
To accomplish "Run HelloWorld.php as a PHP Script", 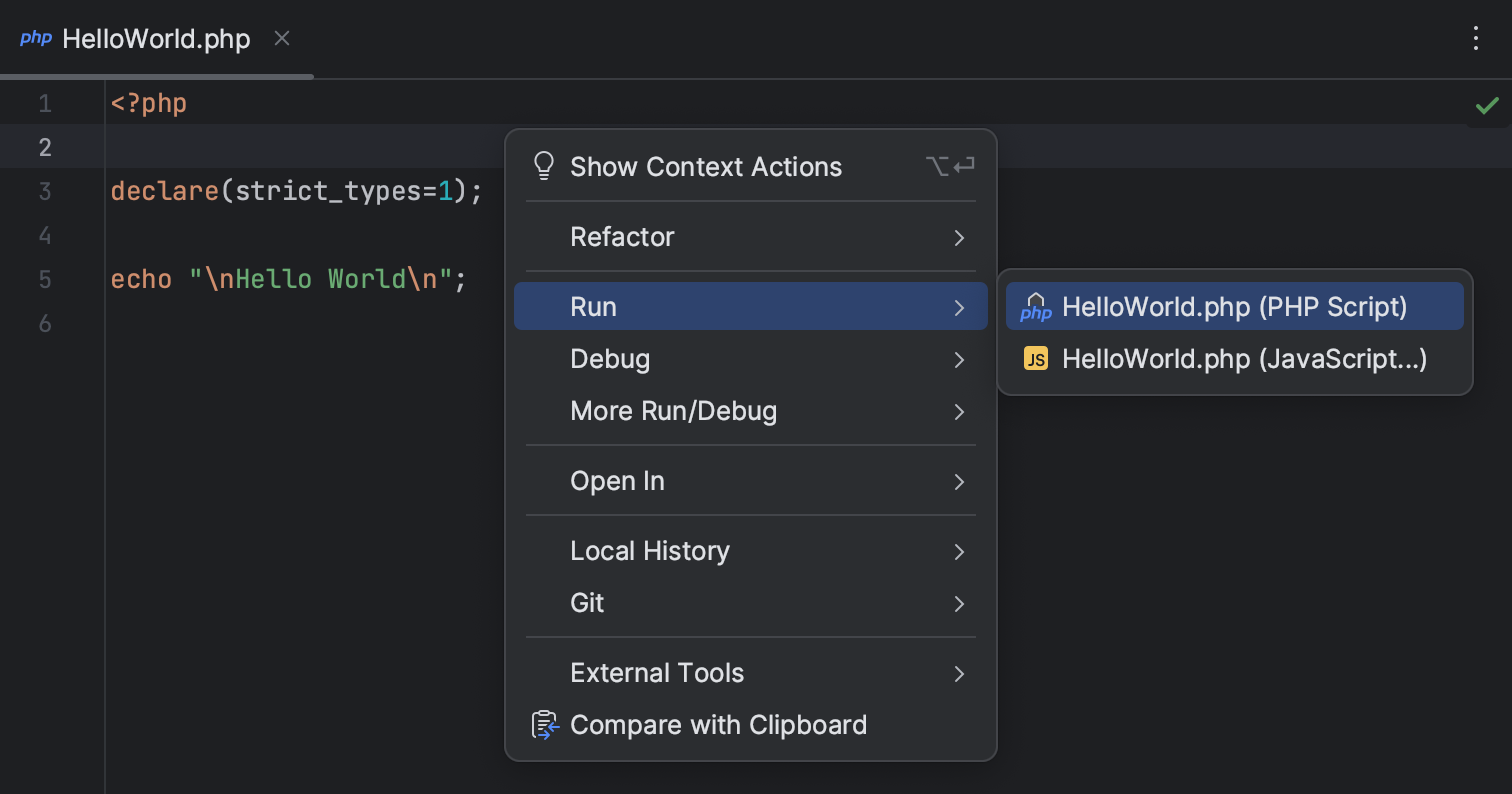I will pos(1234,307).
